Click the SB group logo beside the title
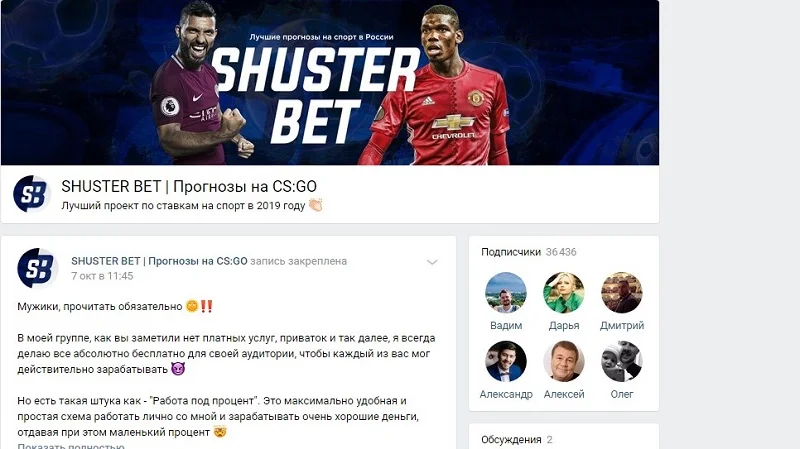Image resolution: width=800 pixels, height=449 pixels. (x=32, y=194)
